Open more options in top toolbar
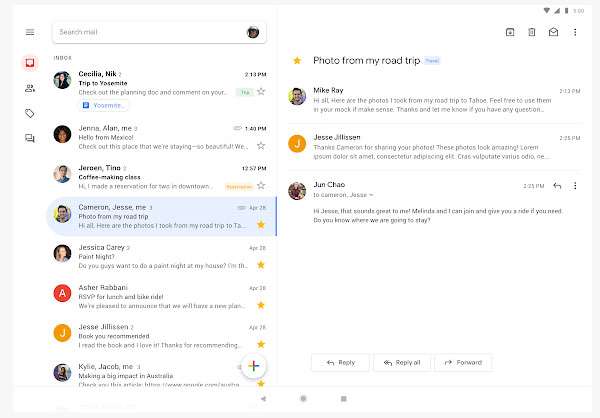This screenshot has width=600, height=418. coord(575,32)
